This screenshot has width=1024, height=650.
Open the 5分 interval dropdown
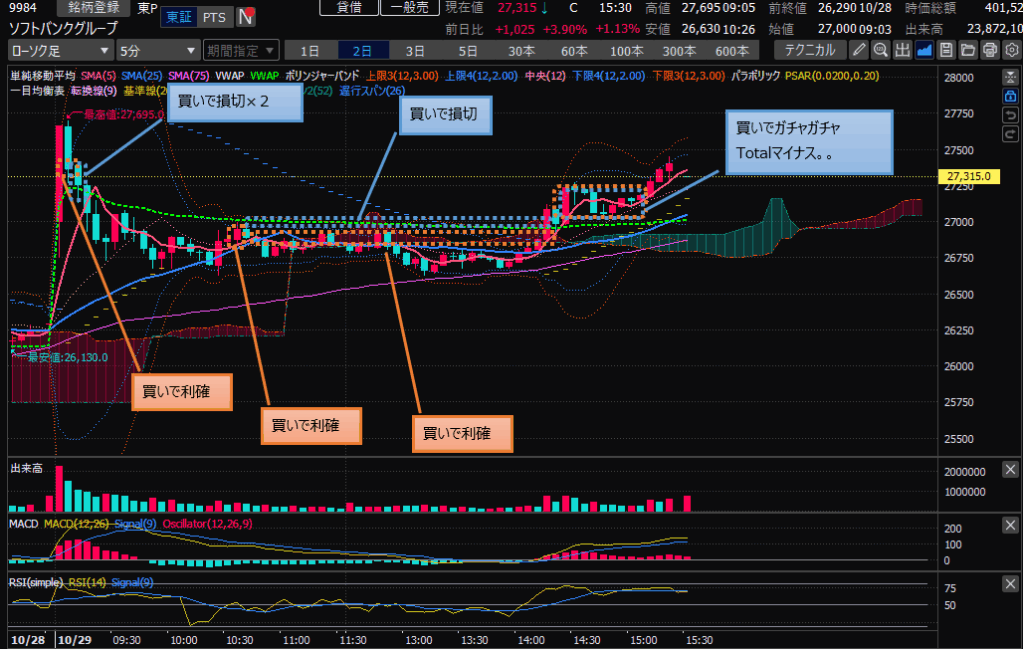(x=157, y=49)
